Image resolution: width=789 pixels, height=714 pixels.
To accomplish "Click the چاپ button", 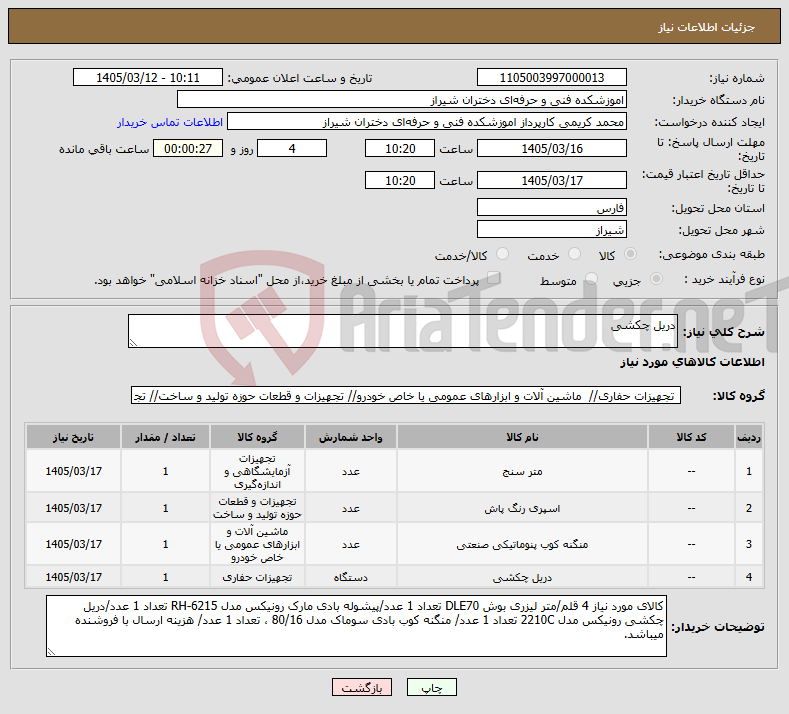I will pyautogui.click(x=432, y=687).
